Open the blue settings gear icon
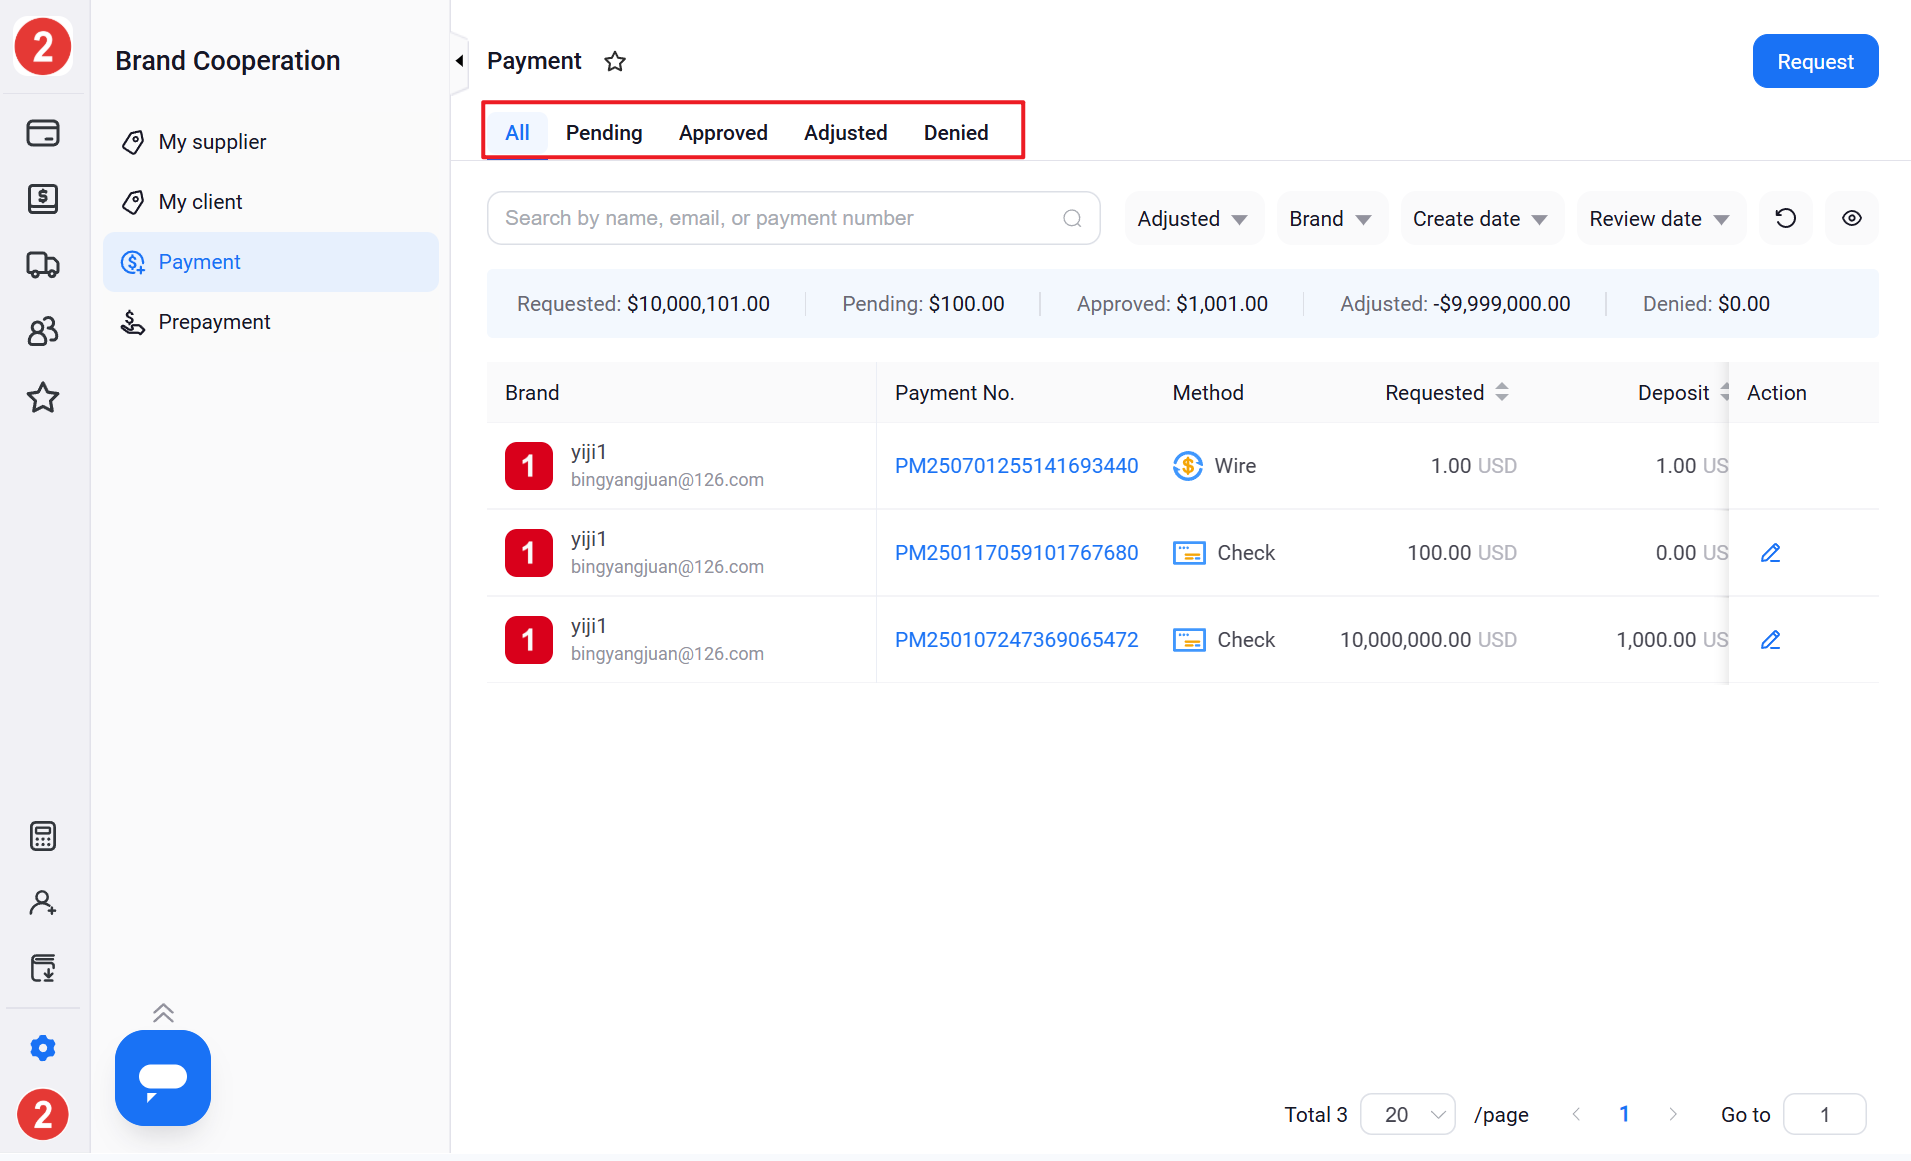1911x1161 pixels. click(43, 1048)
